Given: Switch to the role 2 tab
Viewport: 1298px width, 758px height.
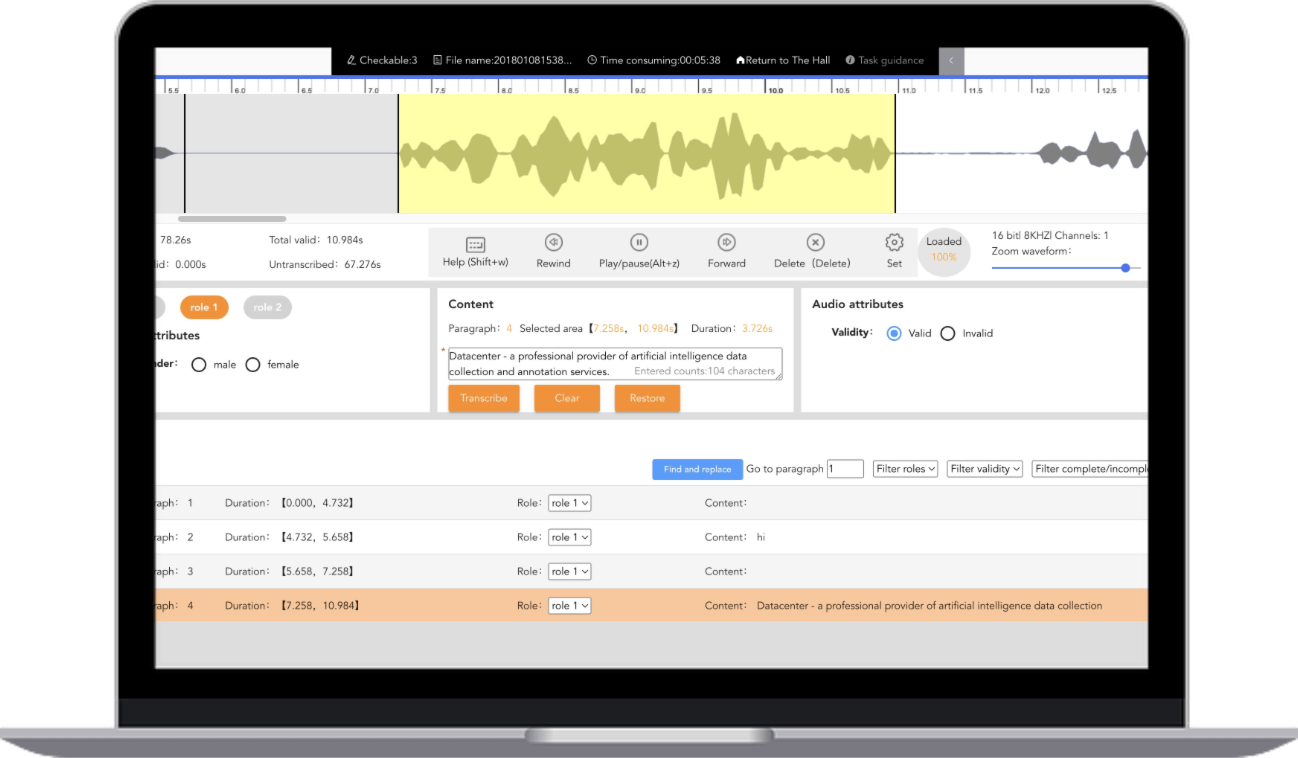Looking at the screenshot, I should click(267, 307).
